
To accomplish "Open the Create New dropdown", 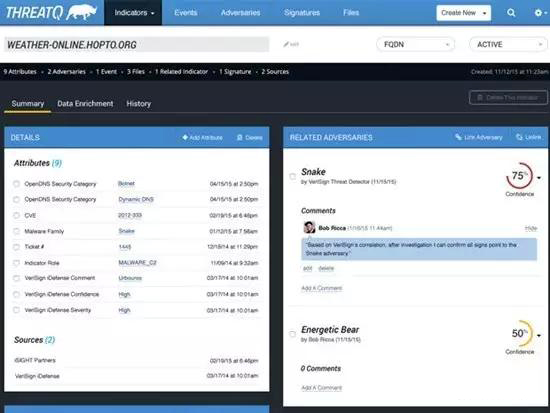I will click(463, 13).
